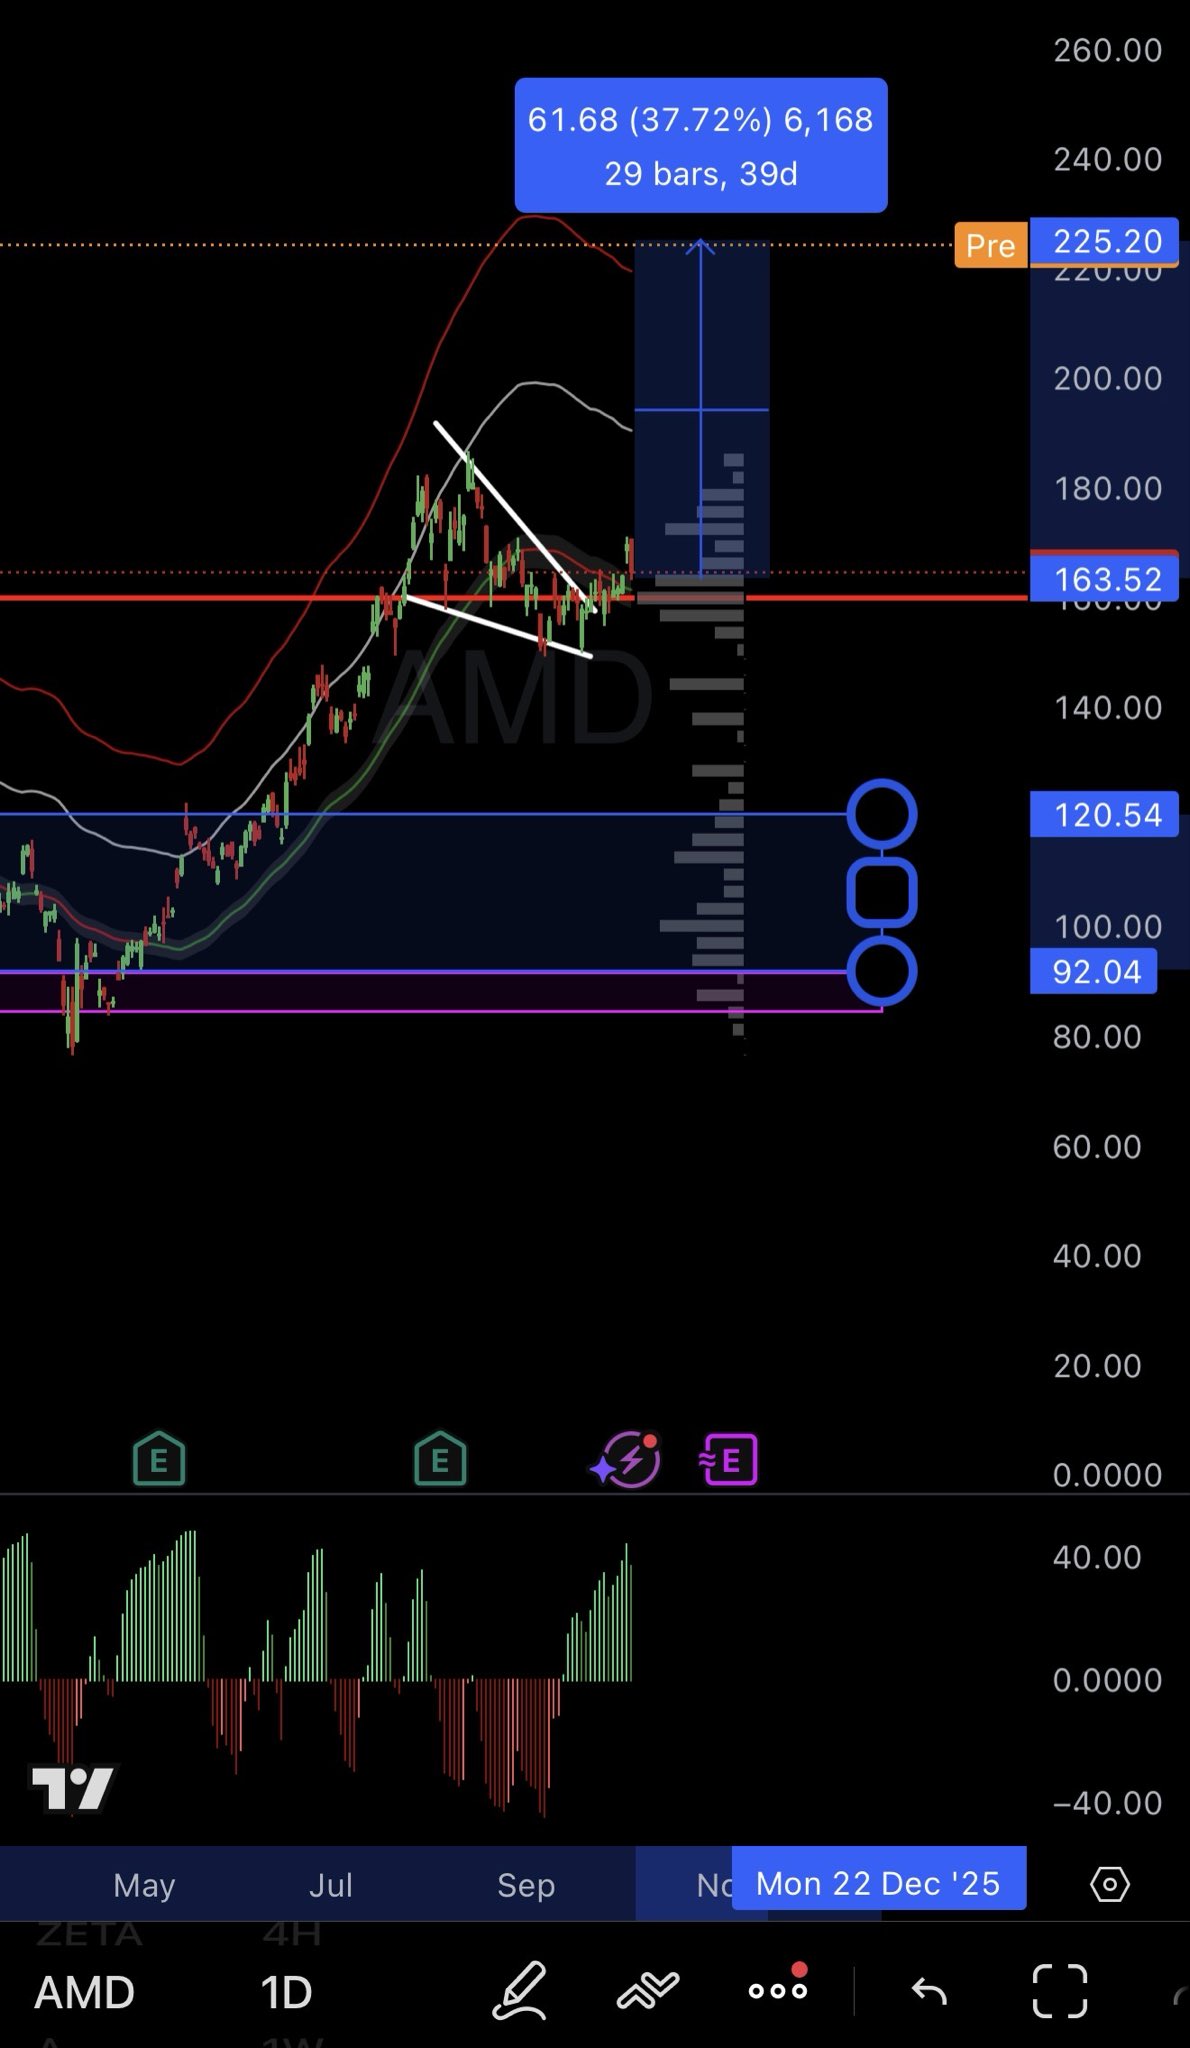Open the indicators icon in bottom toolbar
This screenshot has height=2048, width=1190.
click(x=648, y=1990)
